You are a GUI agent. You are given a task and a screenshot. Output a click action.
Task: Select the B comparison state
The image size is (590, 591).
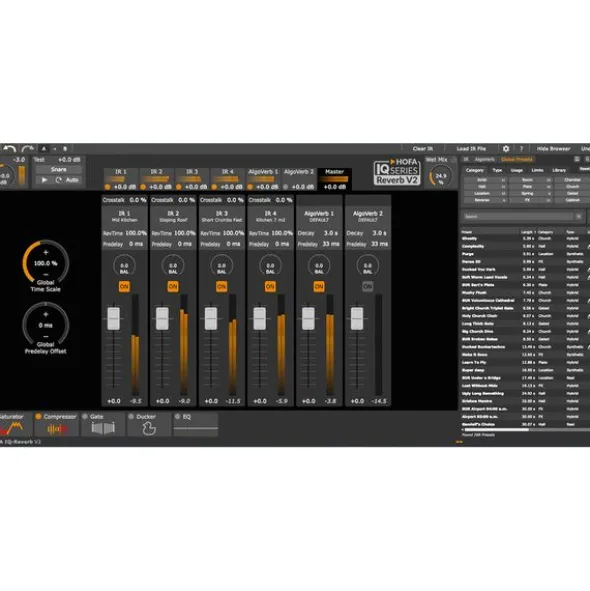[65, 149]
